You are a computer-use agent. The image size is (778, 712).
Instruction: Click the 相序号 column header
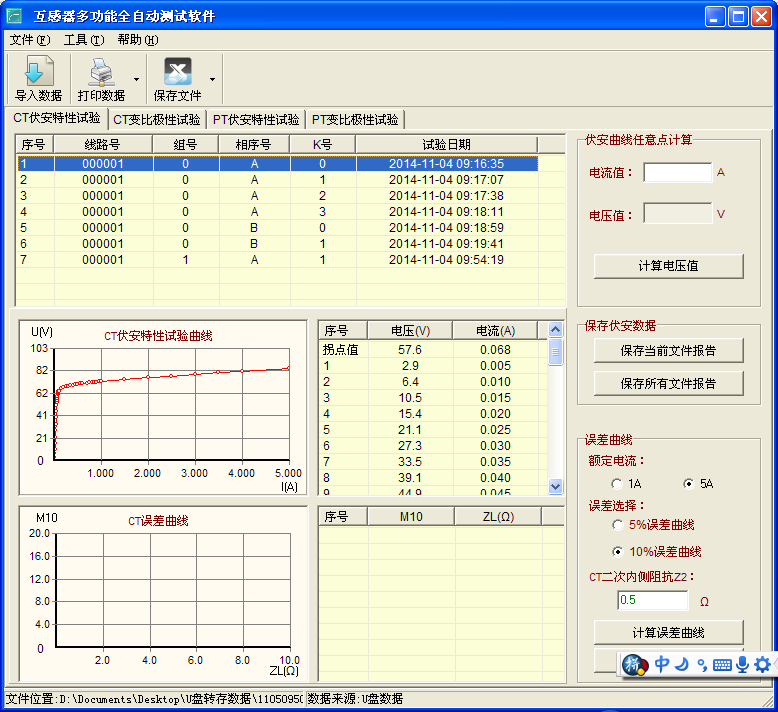[x=254, y=144]
